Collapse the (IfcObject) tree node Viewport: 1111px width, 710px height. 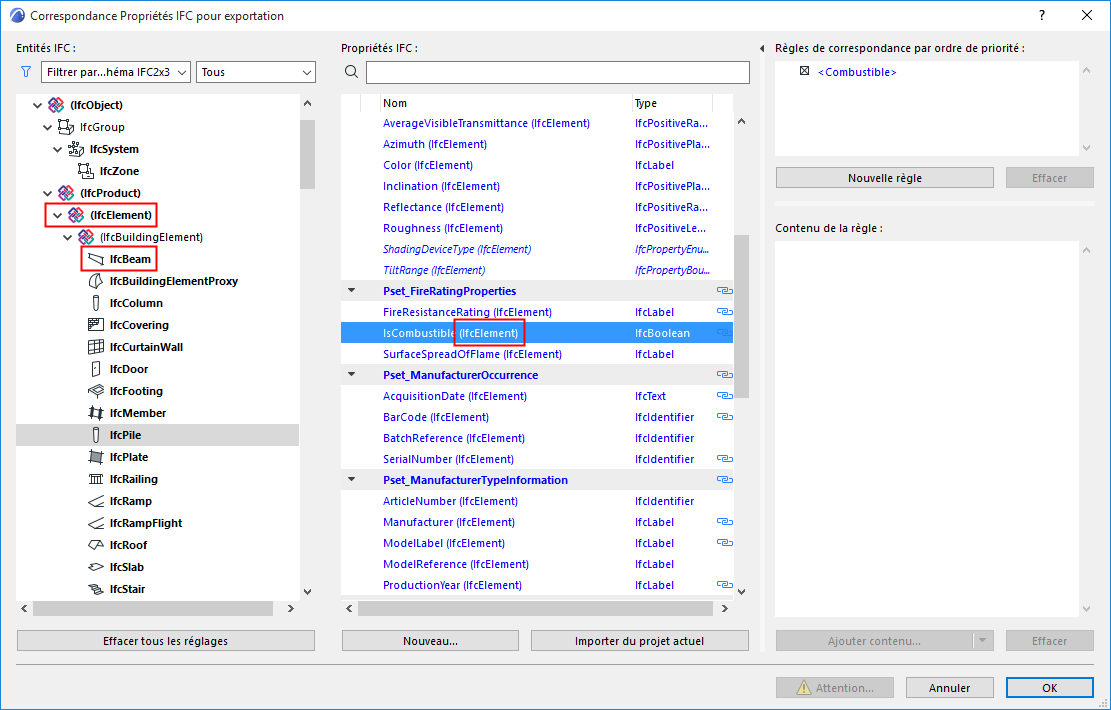[38, 105]
